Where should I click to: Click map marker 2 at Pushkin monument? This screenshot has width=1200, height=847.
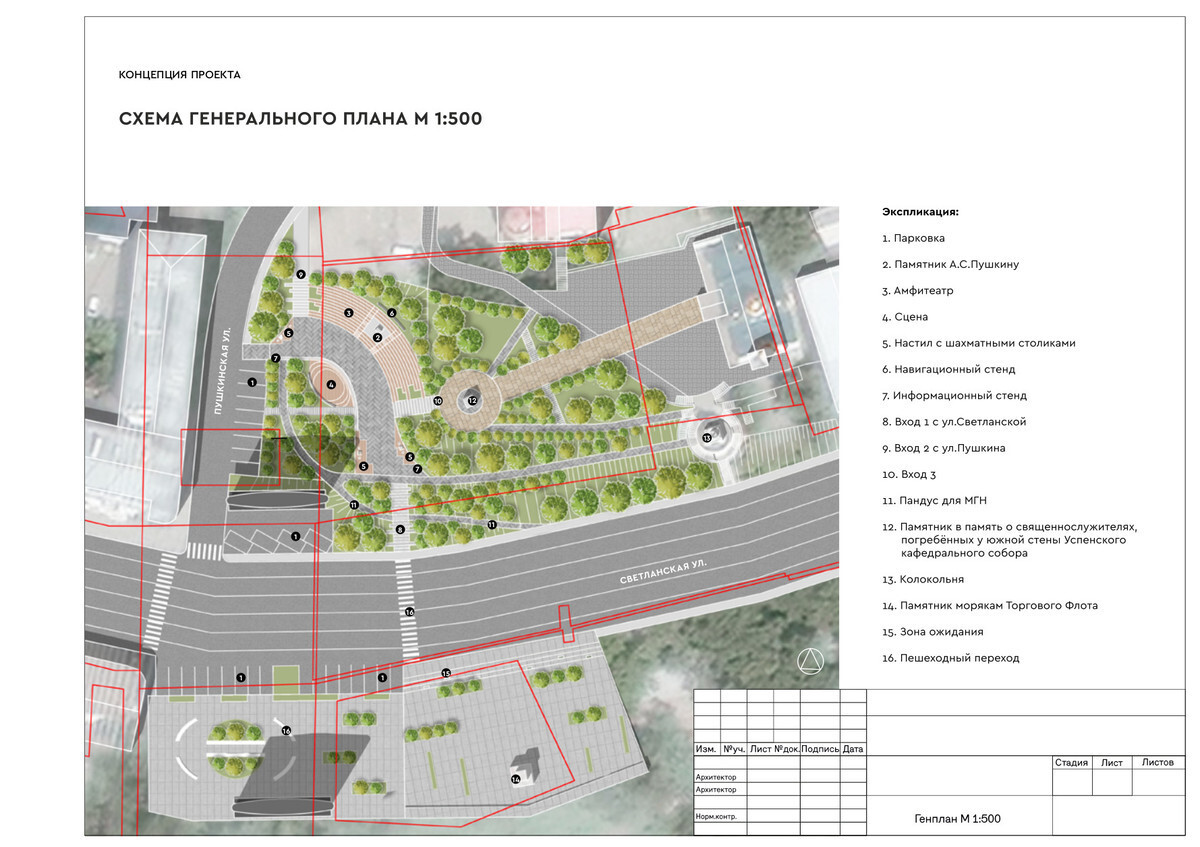pyautogui.click(x=378, y=337)
